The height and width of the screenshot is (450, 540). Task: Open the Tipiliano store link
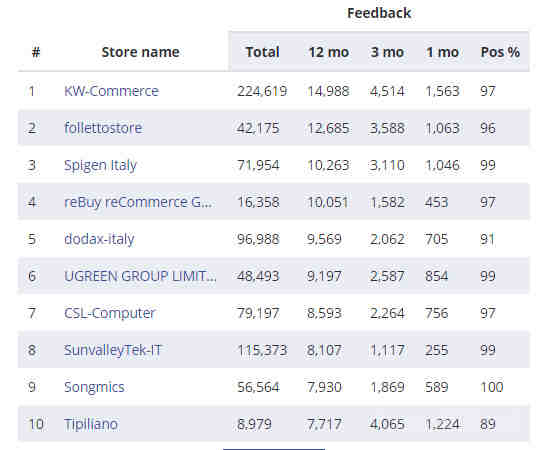coord(91,424)
